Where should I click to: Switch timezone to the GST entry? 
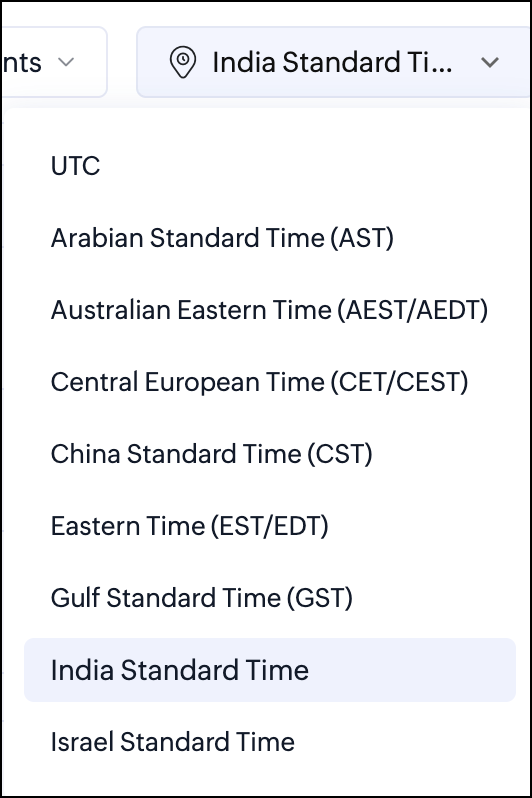click(x=270, y=598)
